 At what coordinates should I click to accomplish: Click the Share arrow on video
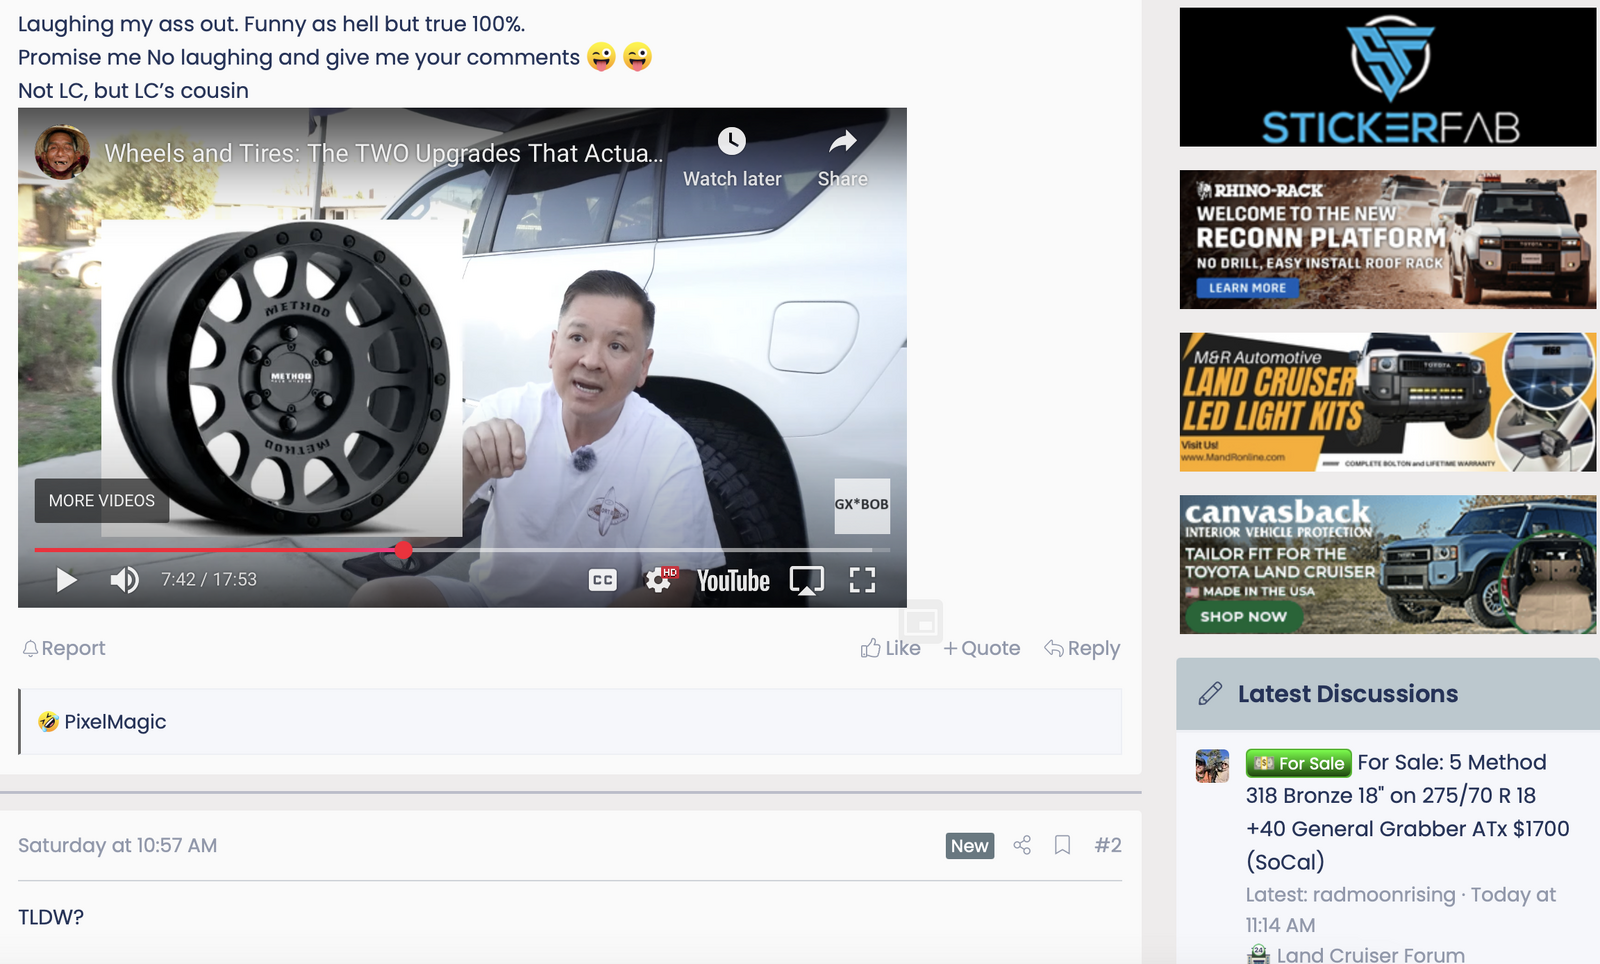(843, 141)
